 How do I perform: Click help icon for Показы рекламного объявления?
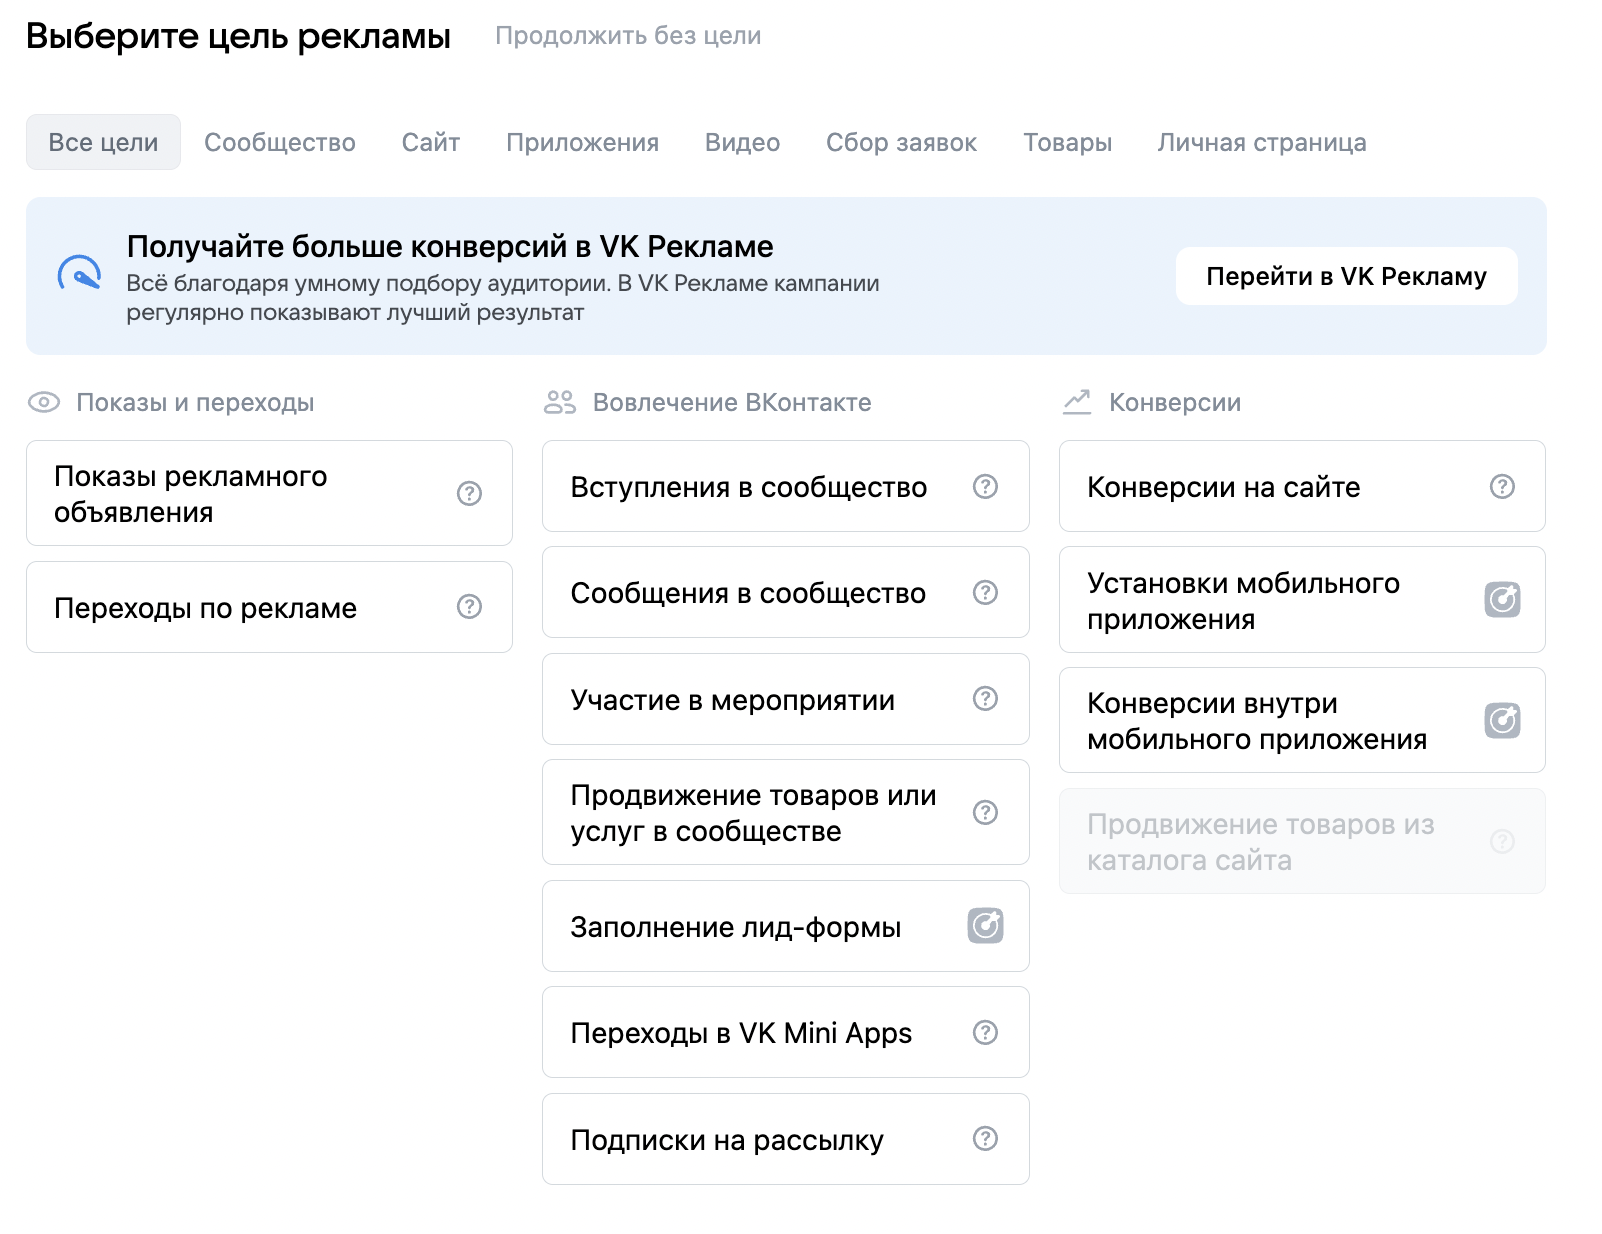click(x=469, y=493)
